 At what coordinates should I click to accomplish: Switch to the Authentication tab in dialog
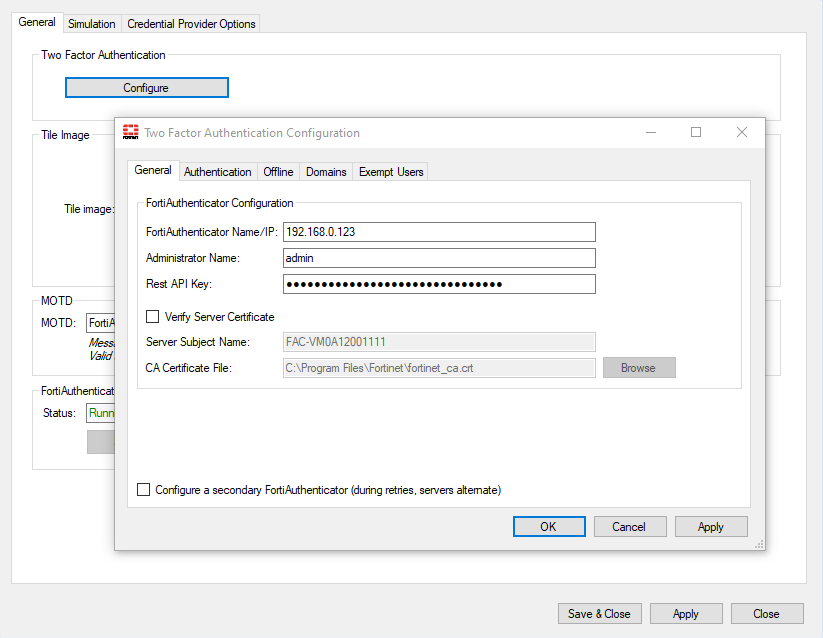tap(217, 172)
